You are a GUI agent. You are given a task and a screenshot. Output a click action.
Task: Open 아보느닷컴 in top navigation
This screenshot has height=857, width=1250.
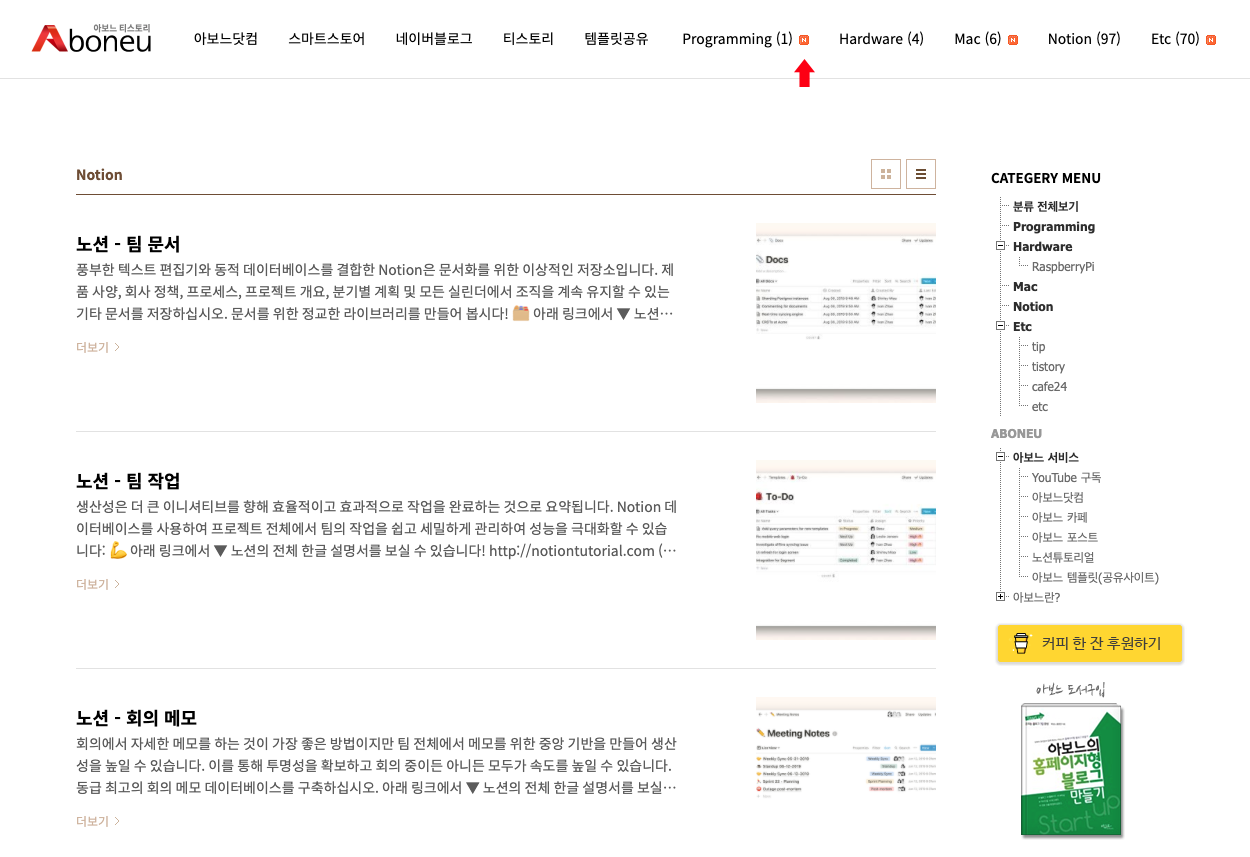(226, 39)
